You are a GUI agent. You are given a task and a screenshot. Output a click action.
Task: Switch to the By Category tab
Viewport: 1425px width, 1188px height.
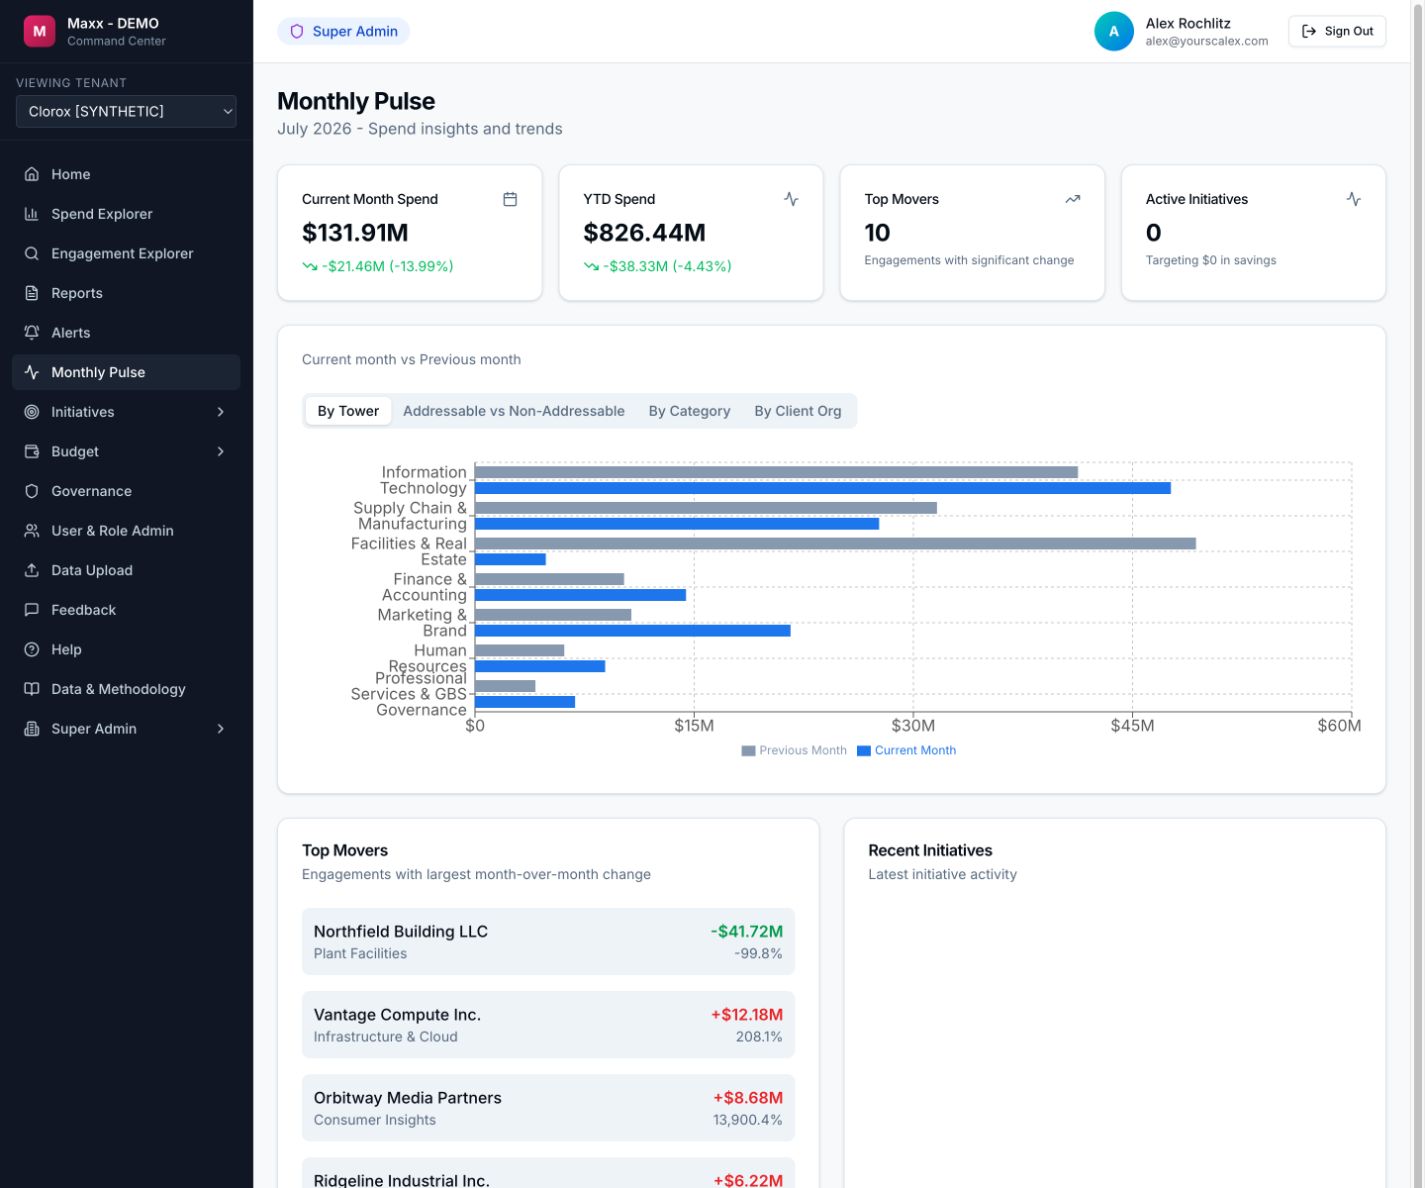689,411
